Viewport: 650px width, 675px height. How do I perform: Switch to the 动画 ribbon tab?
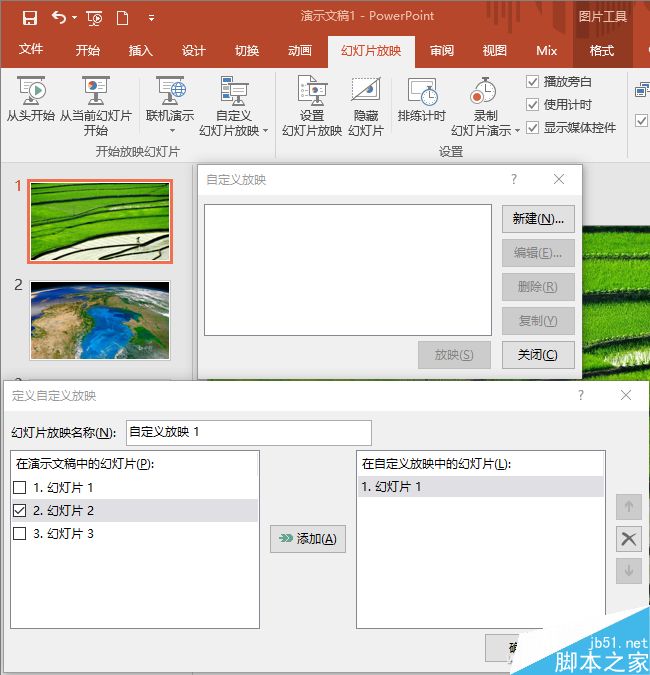click(x=300, y=51)
